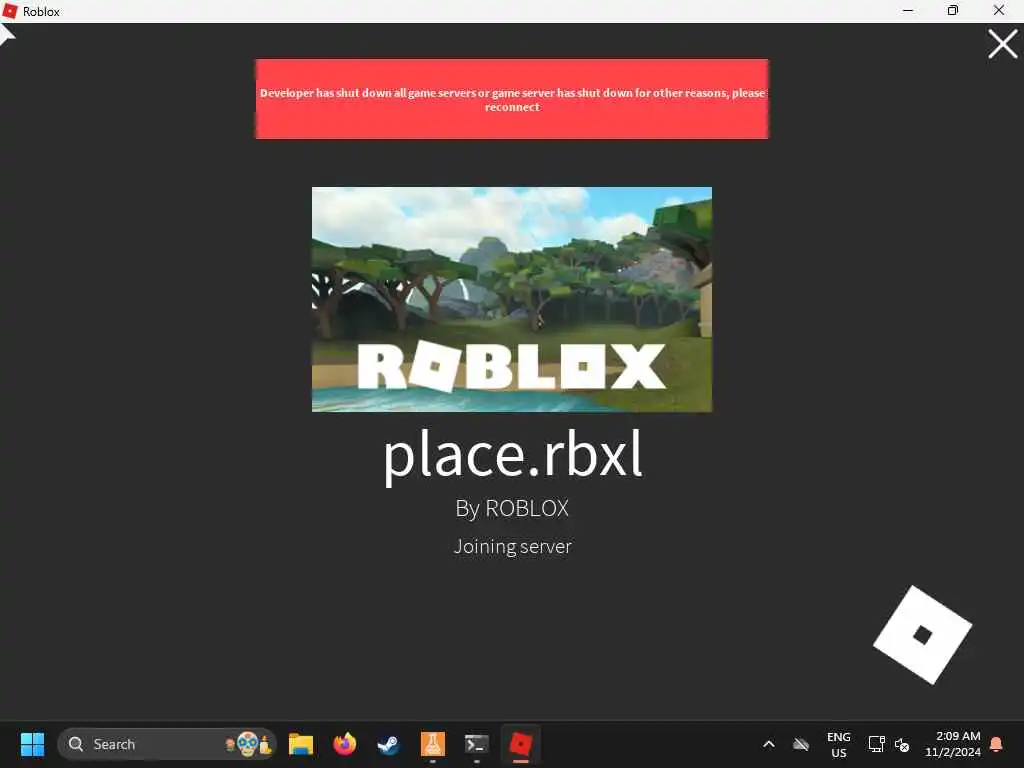Screen dimensions: 1024x768
Task: Open the Windows Start menu
Action: pos(32,744)
